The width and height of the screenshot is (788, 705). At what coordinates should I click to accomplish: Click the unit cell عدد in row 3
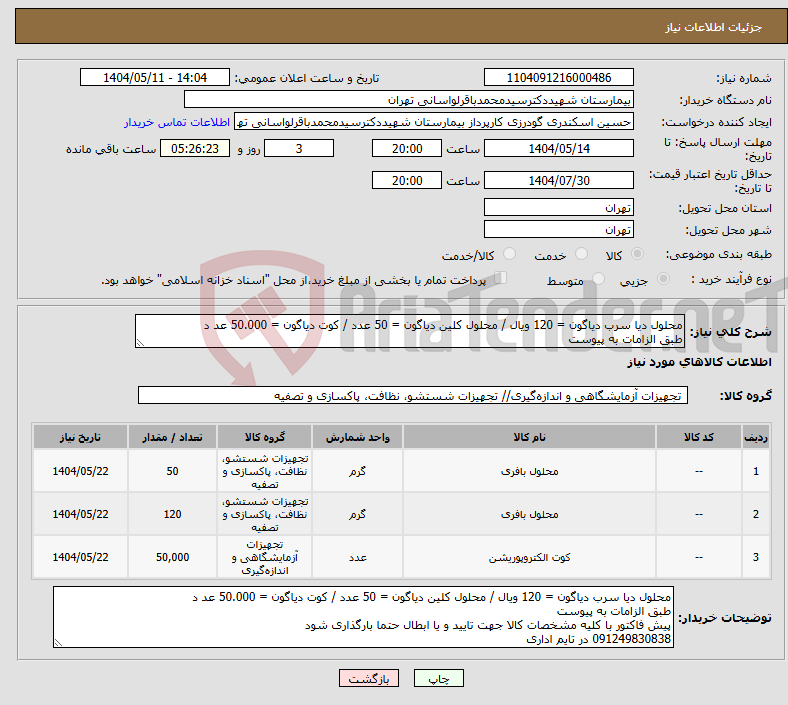click(357, 557)
